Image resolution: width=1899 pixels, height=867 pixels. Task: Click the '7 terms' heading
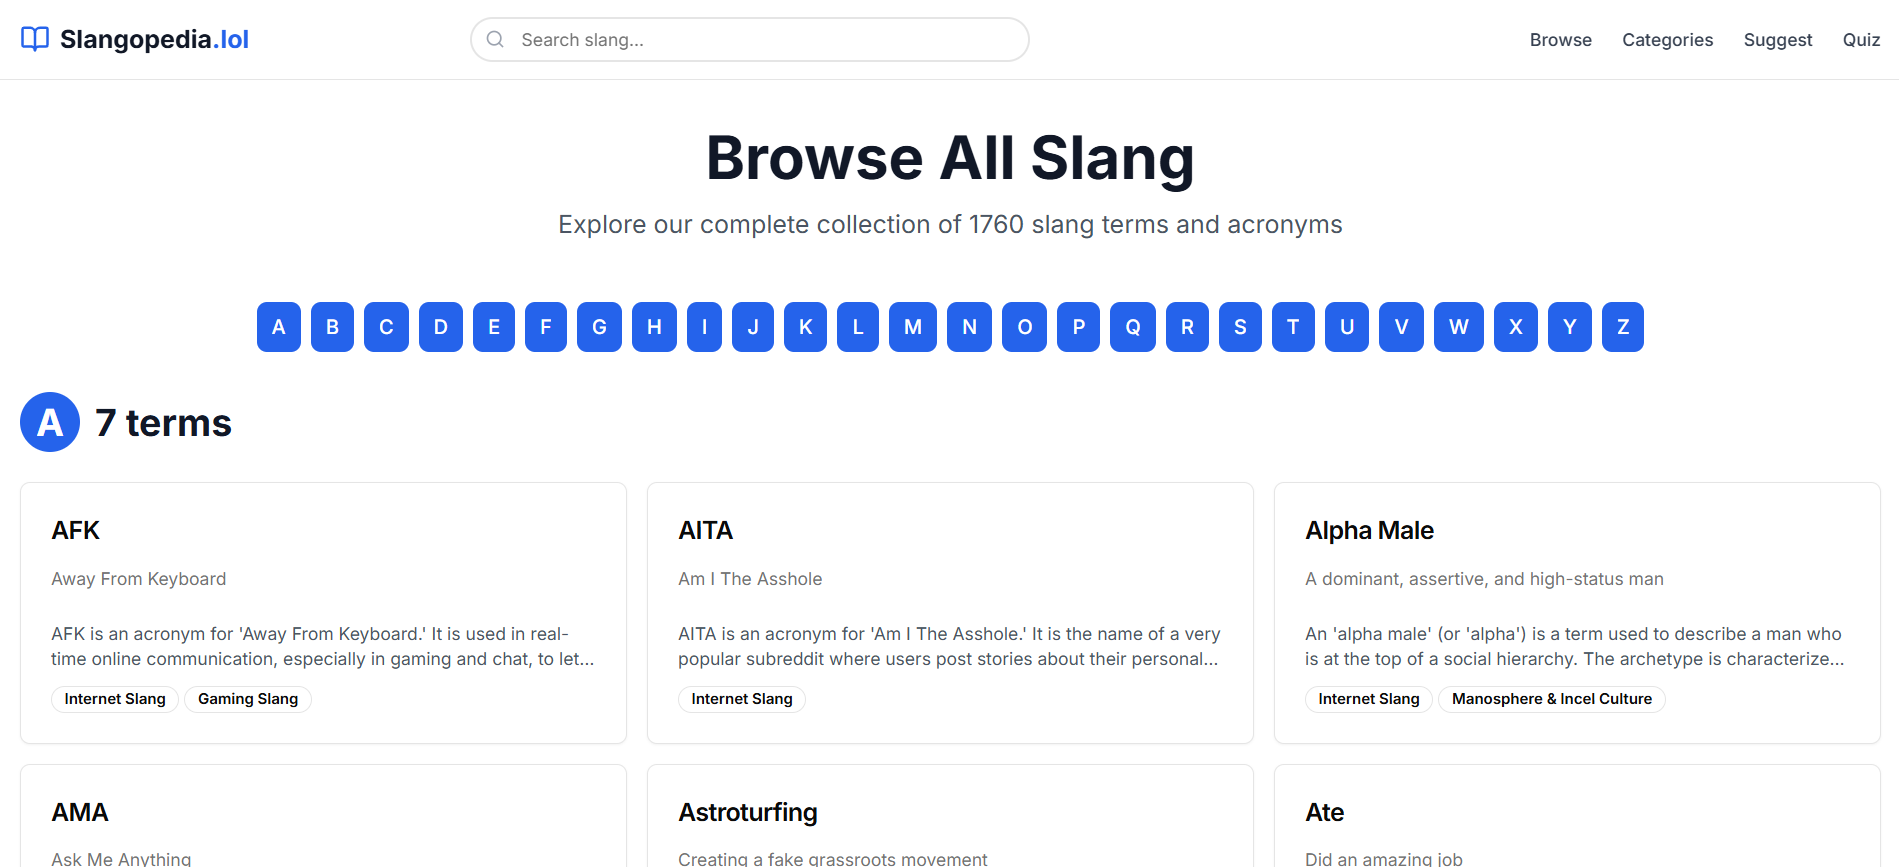[163, 423]
